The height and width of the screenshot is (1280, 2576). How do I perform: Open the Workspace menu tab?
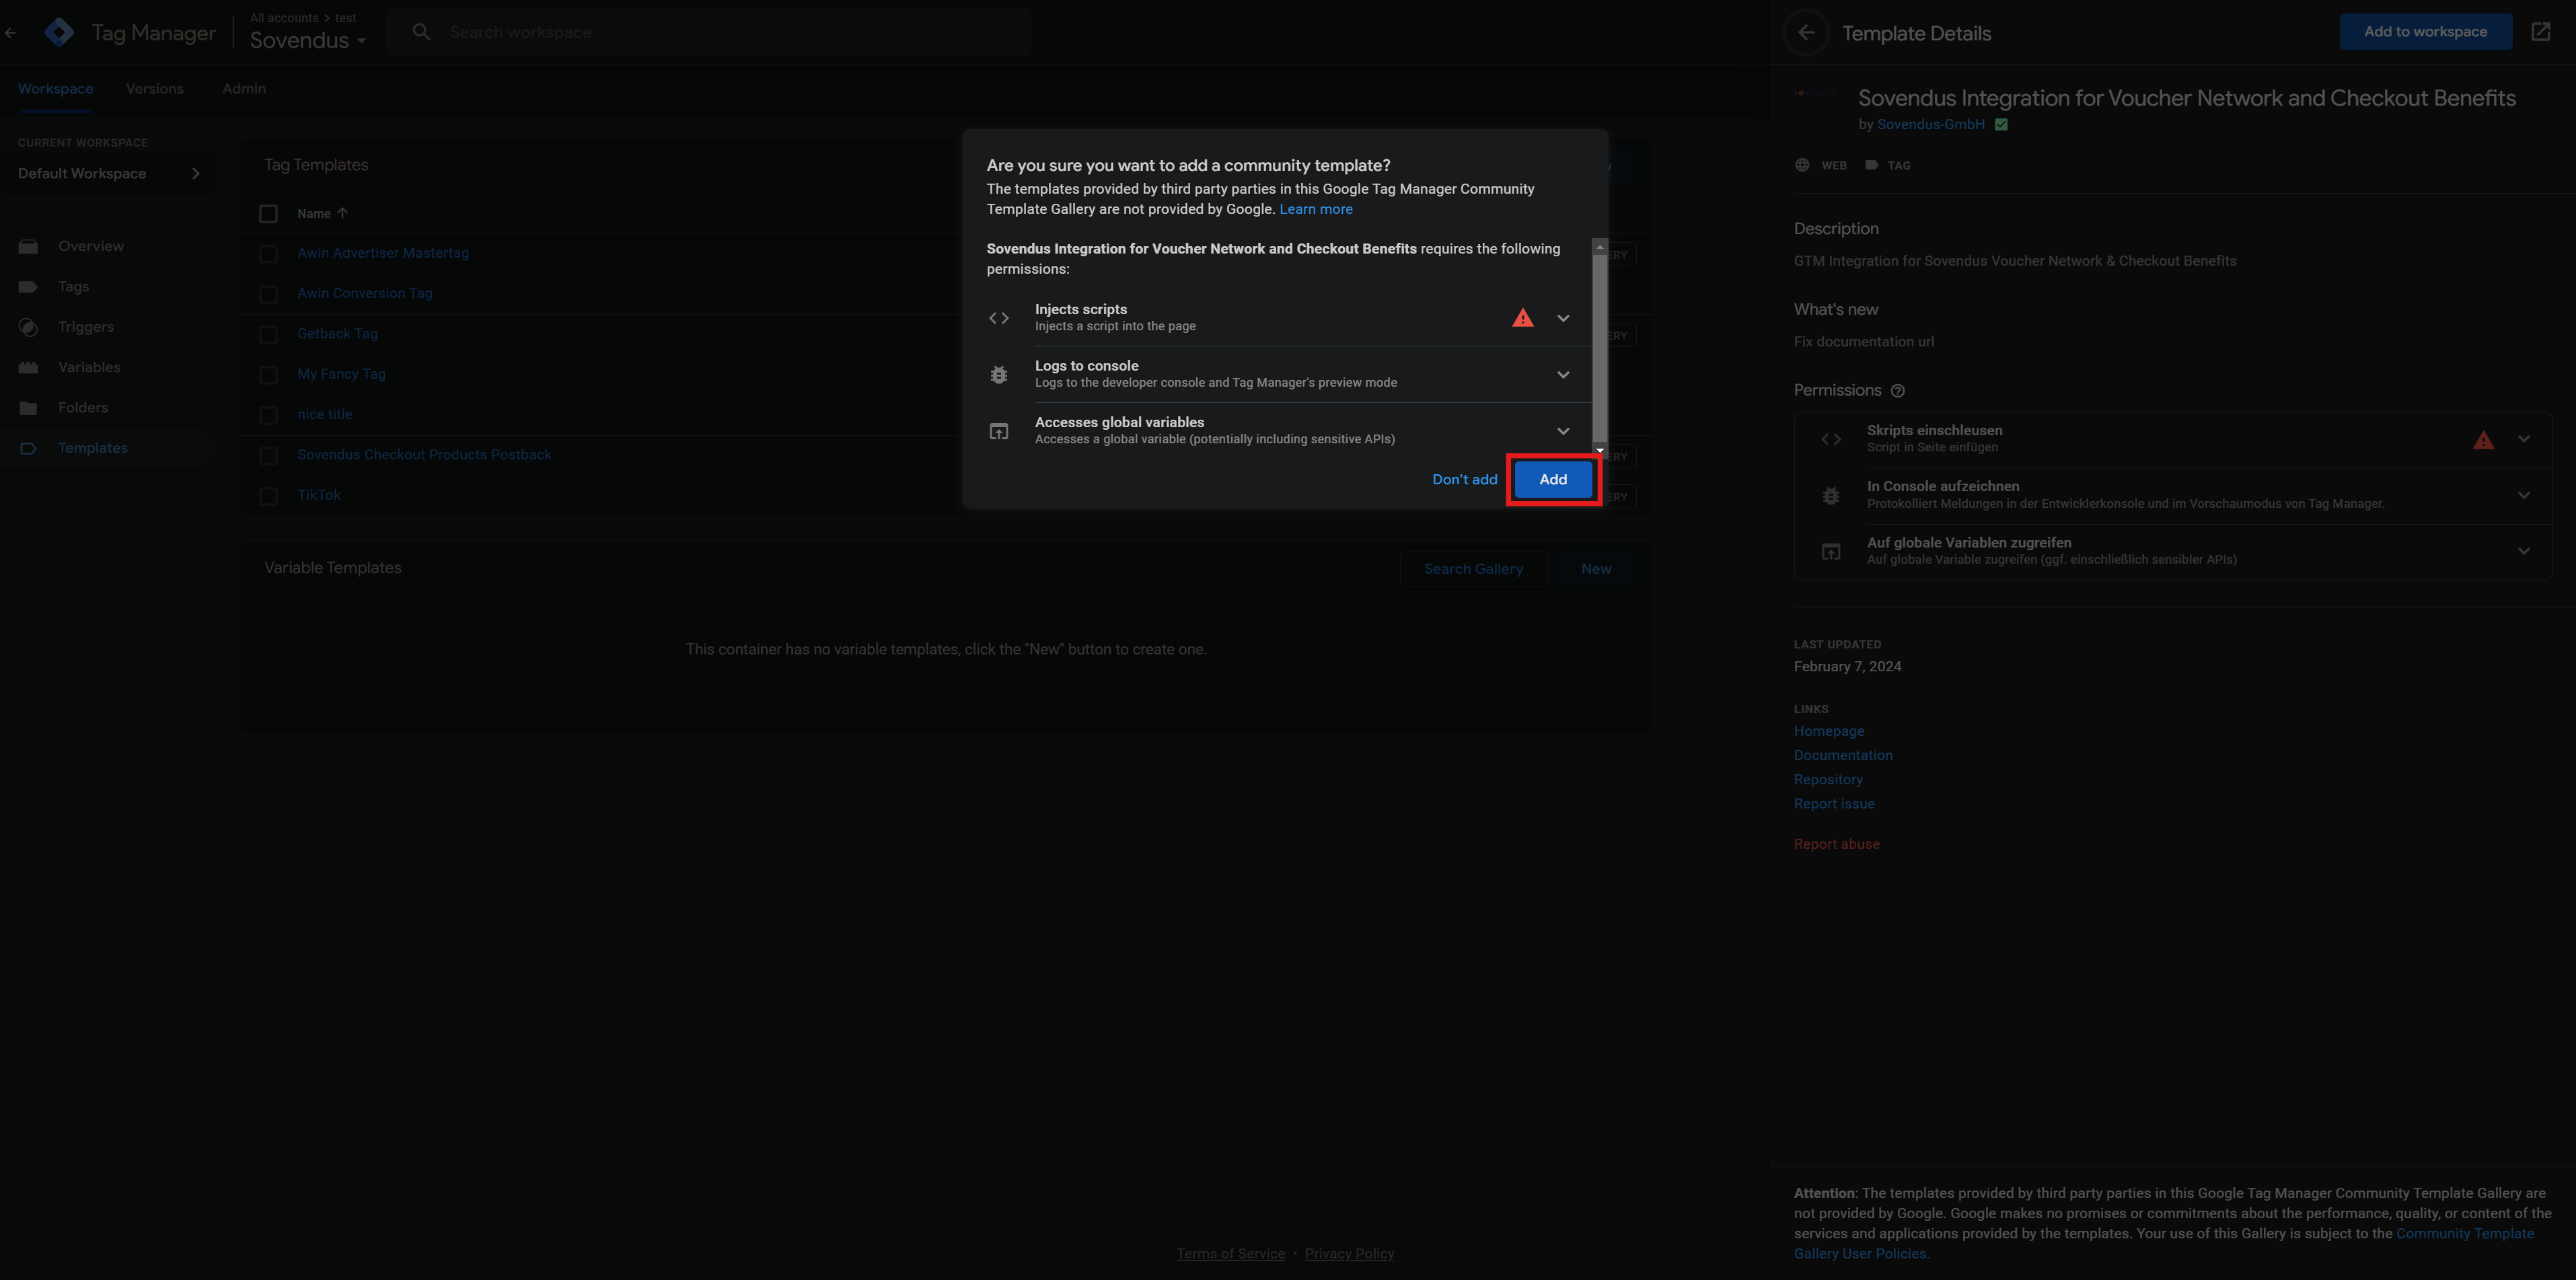(54, 89)
